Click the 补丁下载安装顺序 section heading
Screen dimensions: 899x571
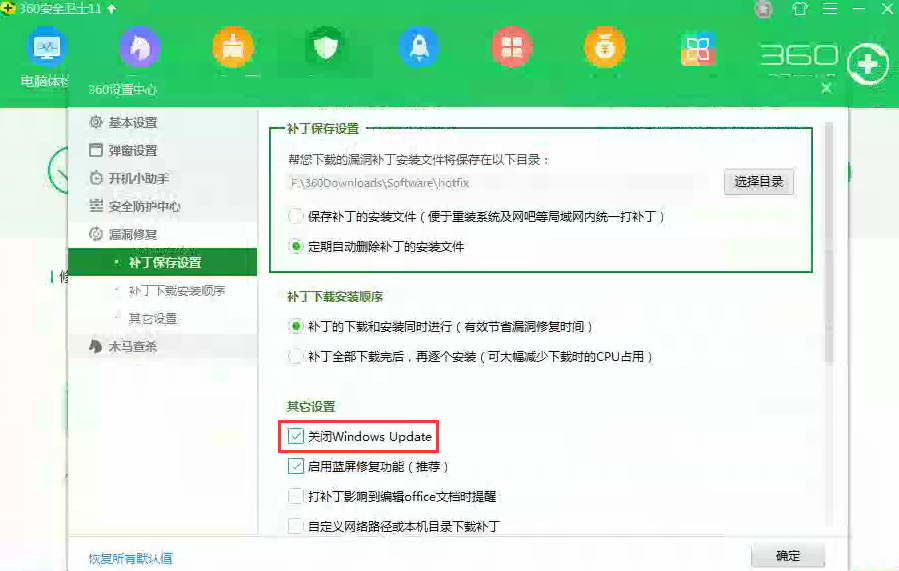coord(335,296)
